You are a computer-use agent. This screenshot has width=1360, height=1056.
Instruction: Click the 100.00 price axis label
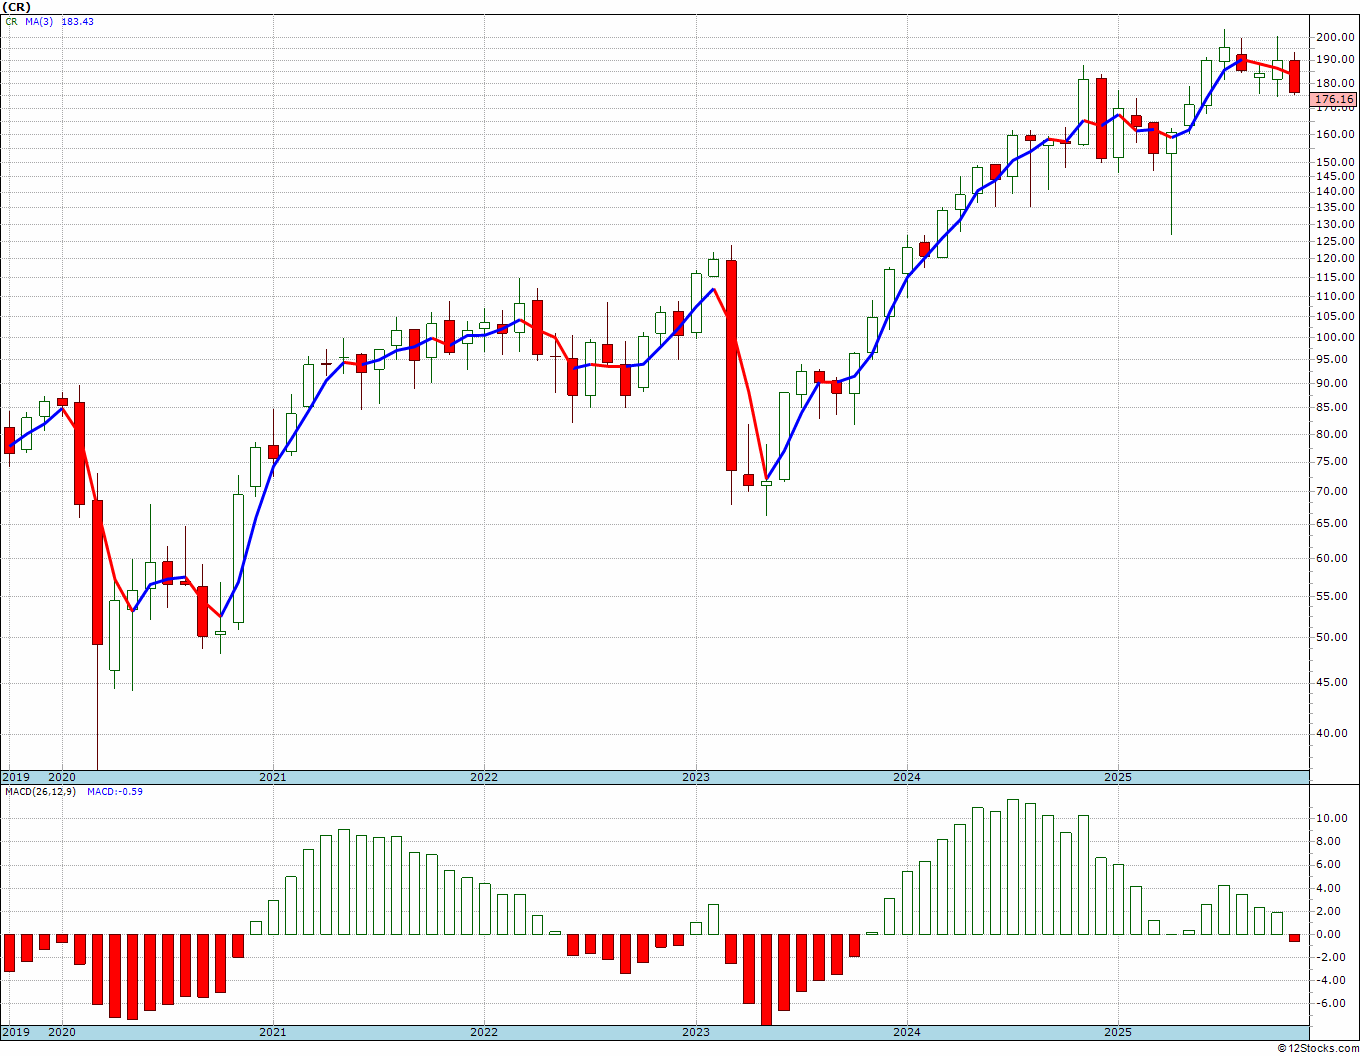pos(1336,337)
